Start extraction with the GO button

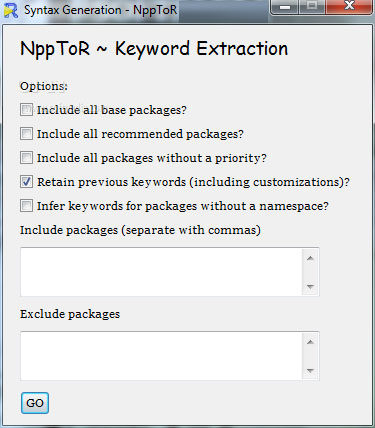click(x=35, y=403)
